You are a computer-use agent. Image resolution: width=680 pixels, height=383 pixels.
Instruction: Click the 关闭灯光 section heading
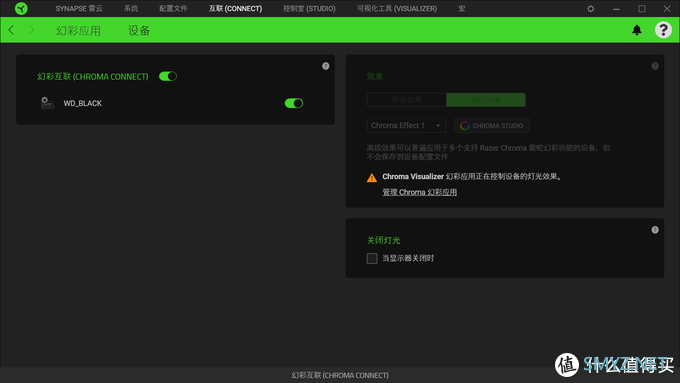[x=383, y=240]
